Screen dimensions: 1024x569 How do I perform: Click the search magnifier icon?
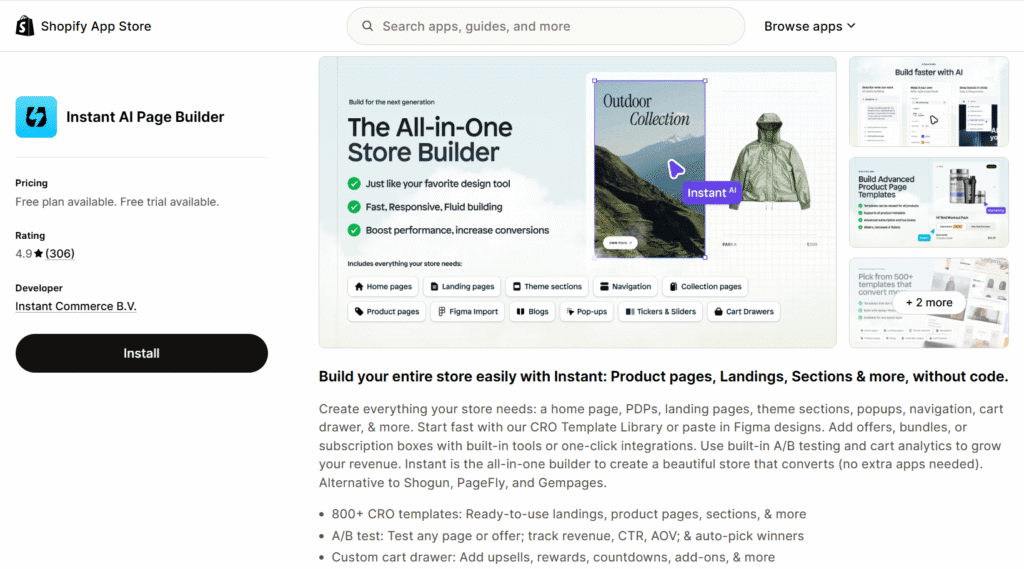(x=368, y=26)
